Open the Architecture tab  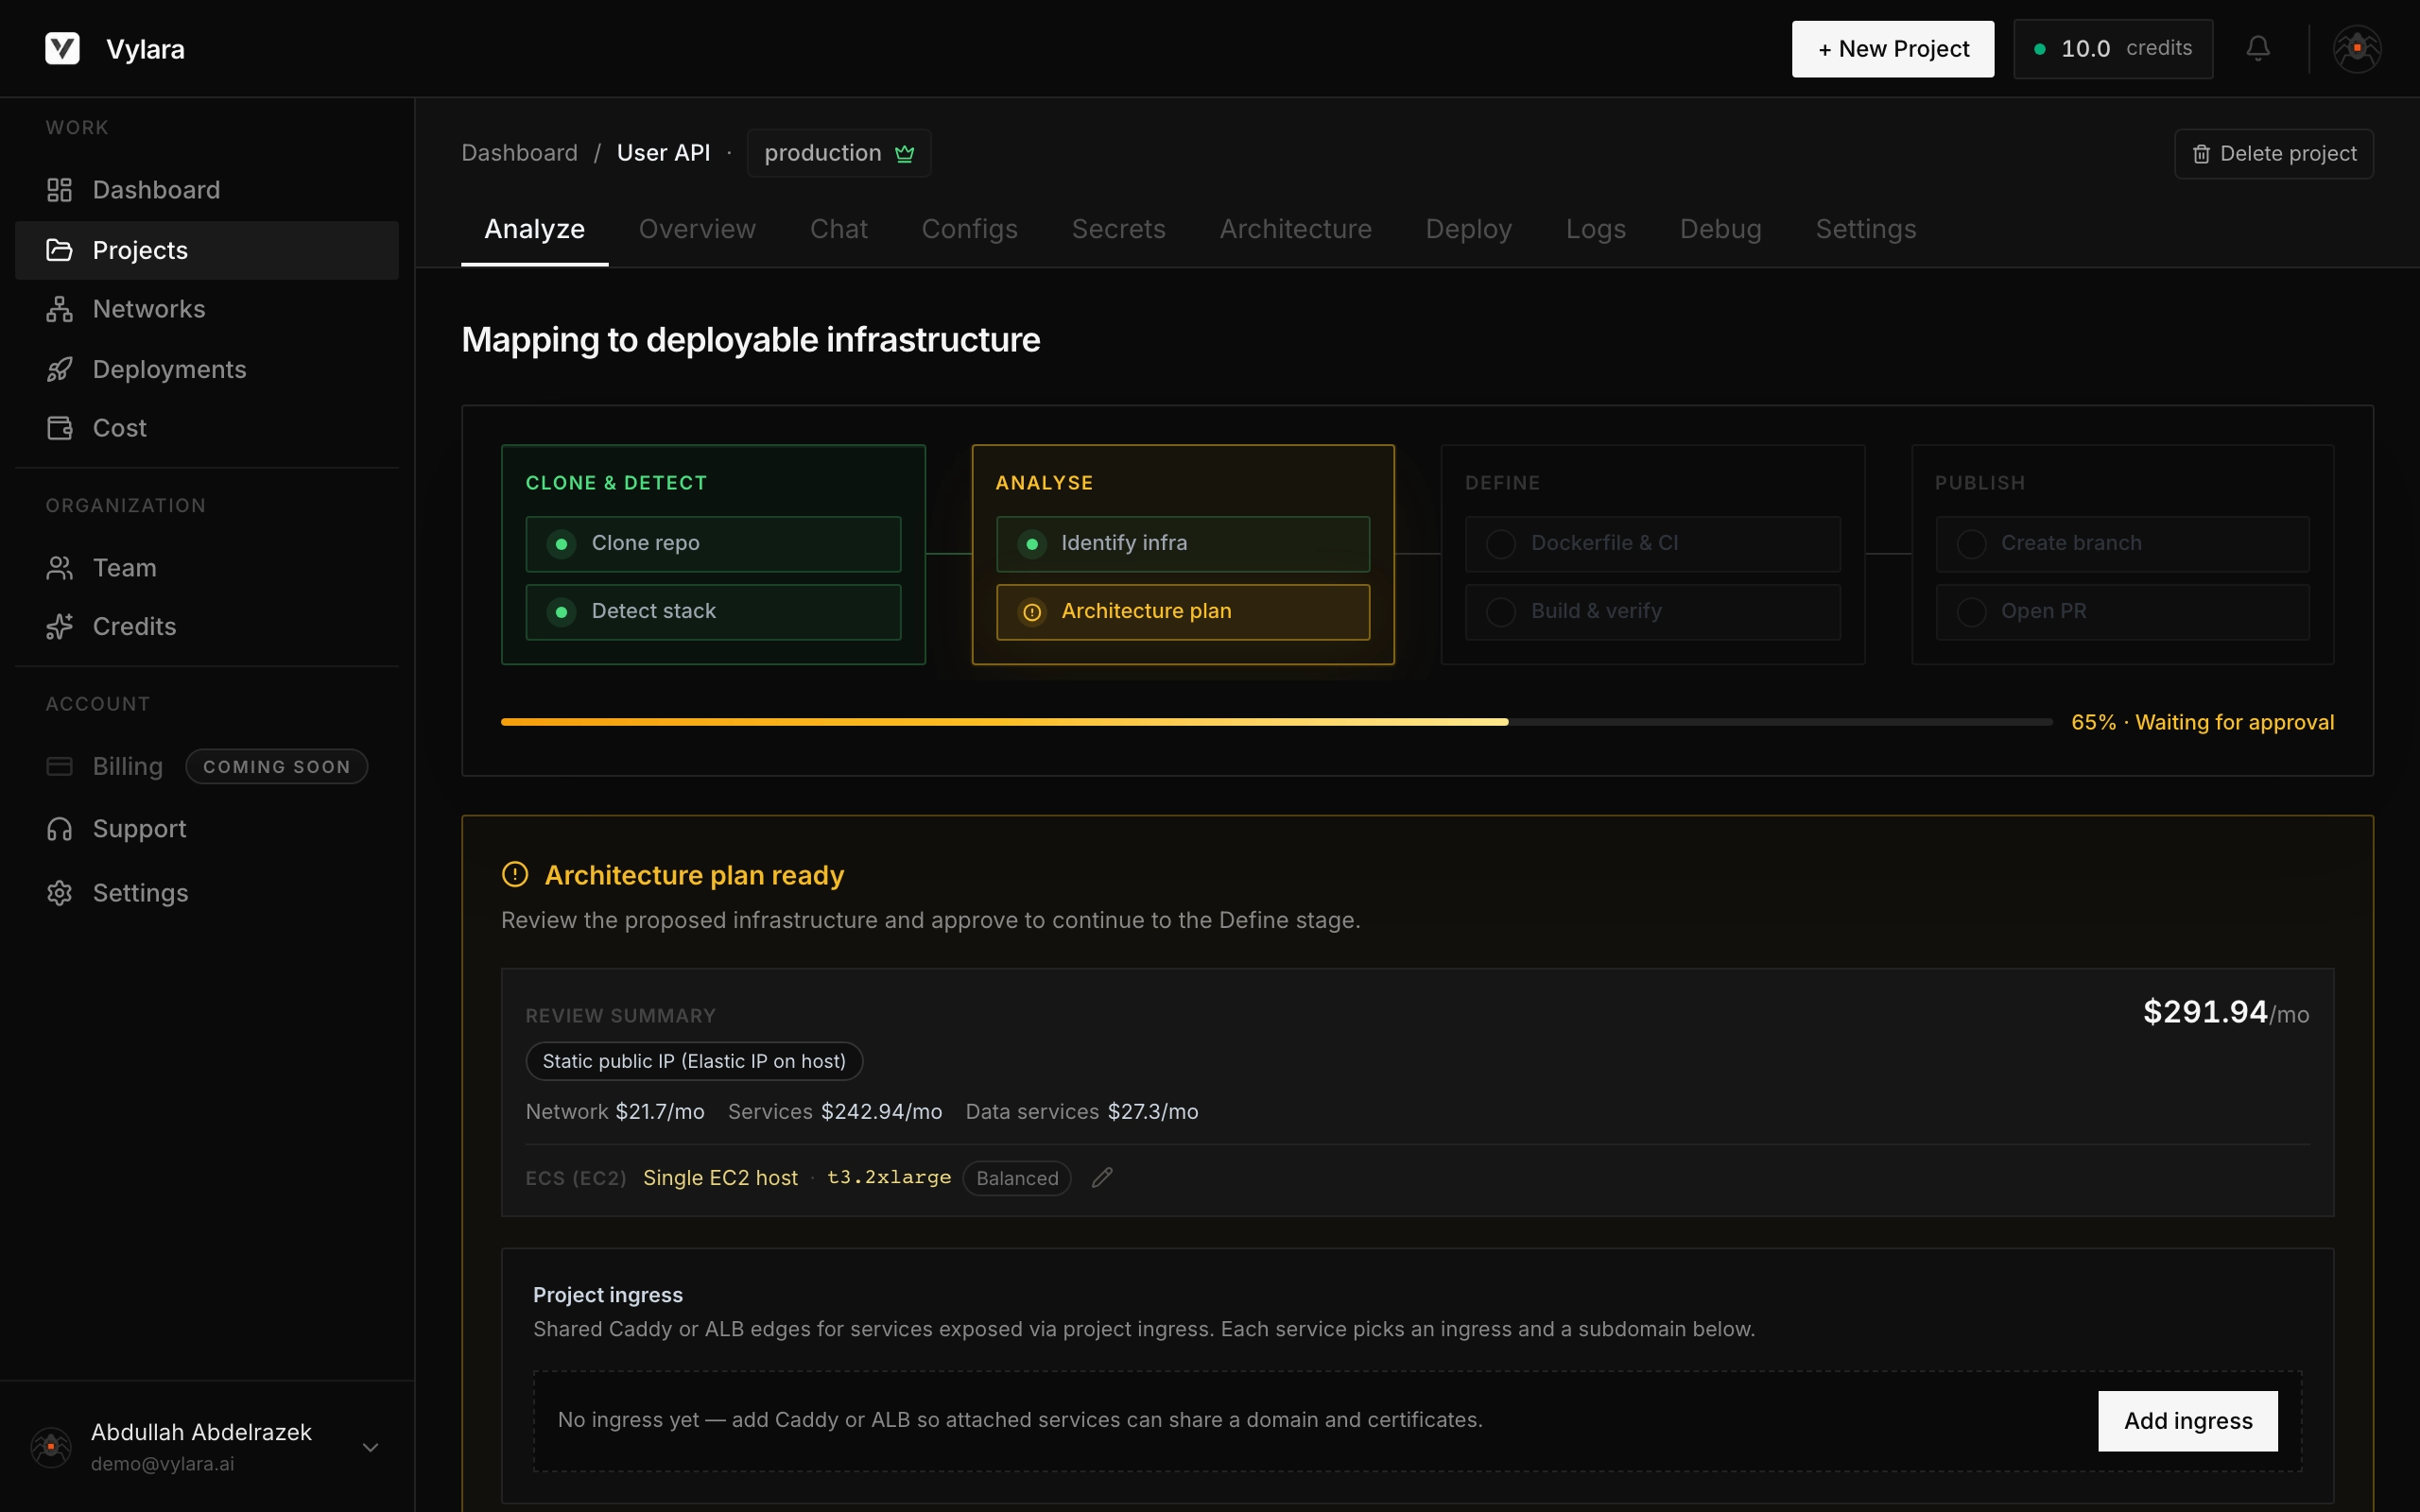pos(1295,229)
